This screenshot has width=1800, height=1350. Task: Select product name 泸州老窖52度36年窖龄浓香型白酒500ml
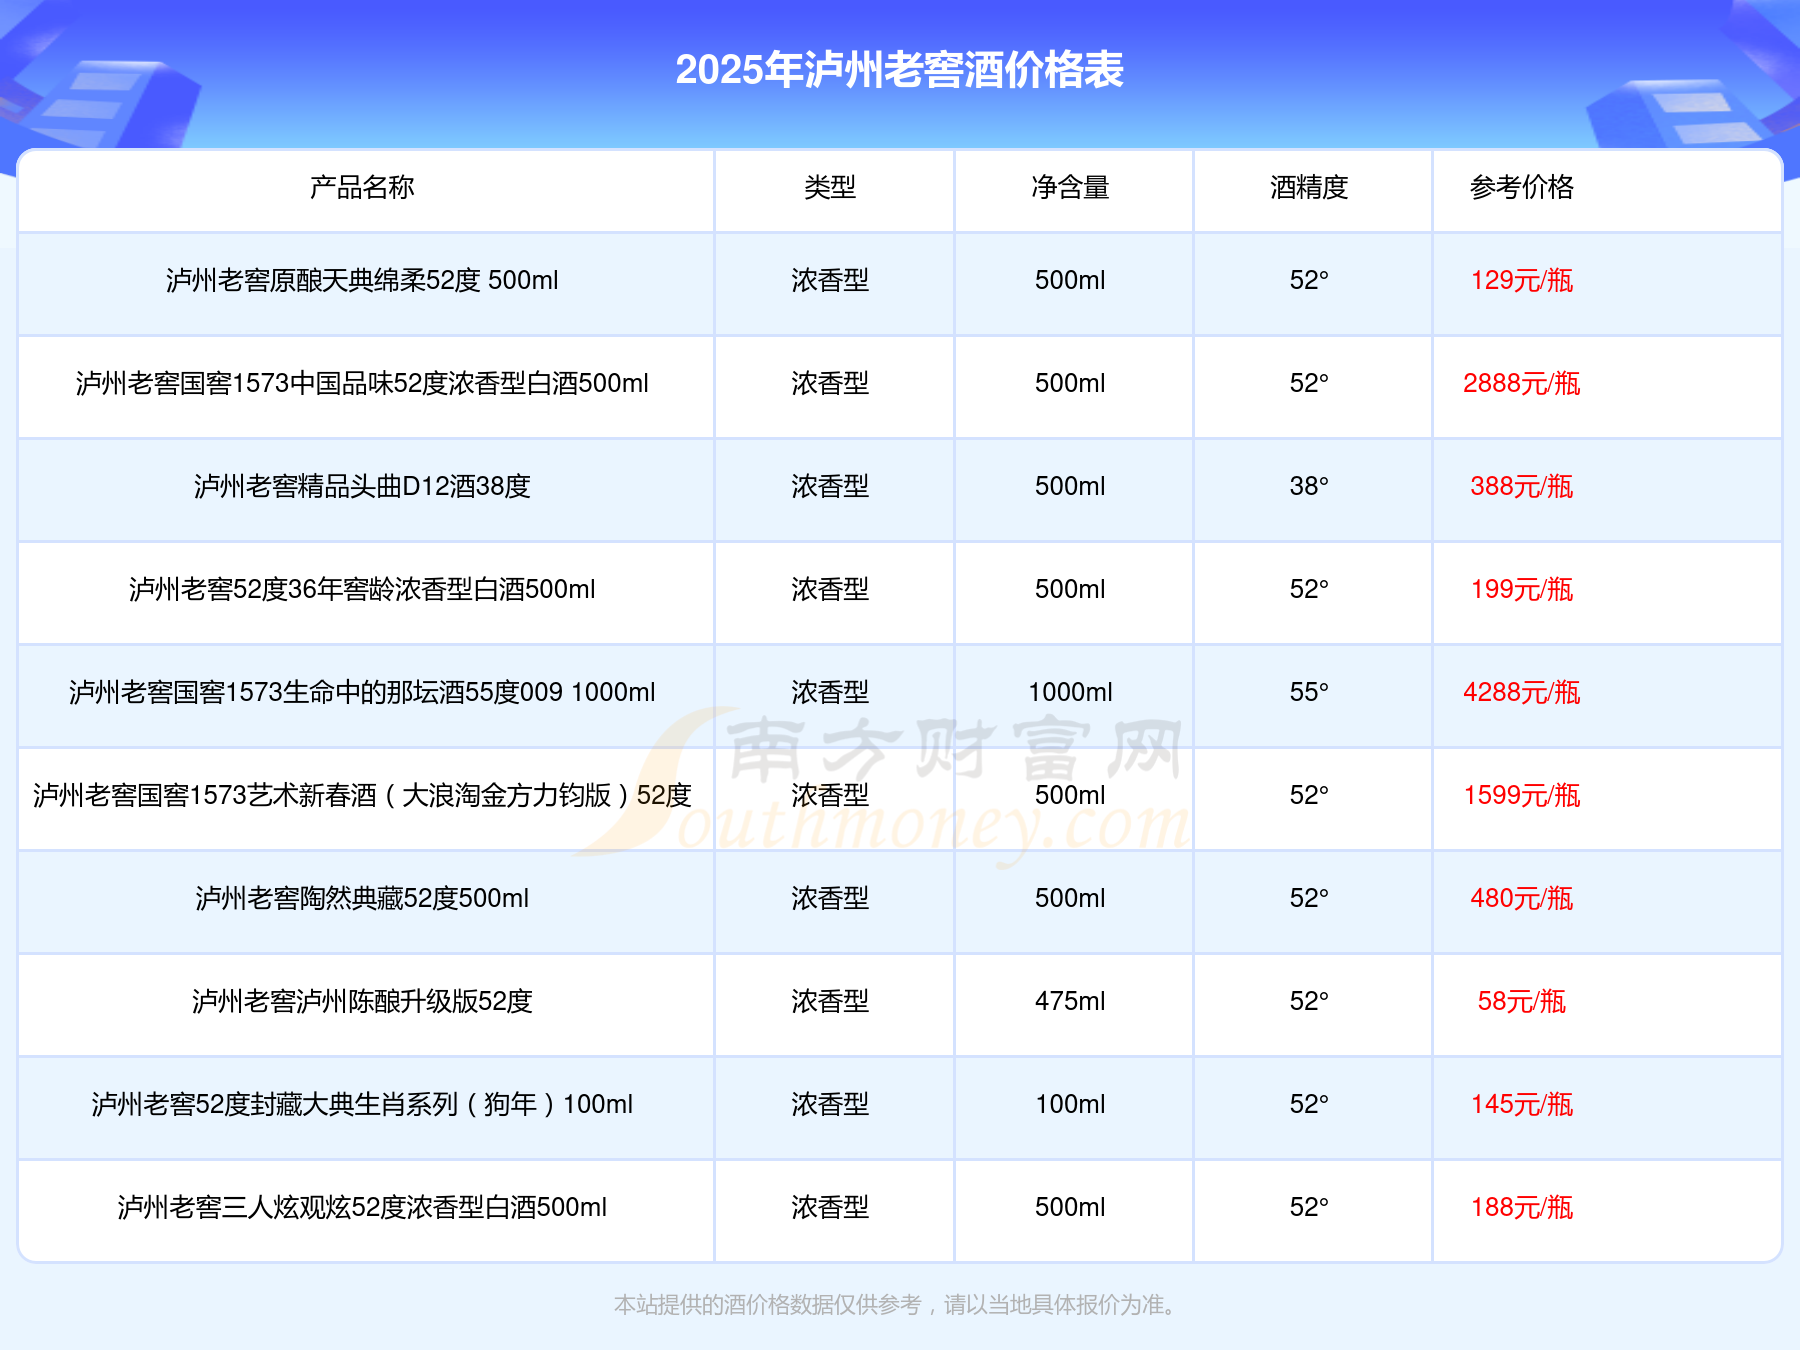[362, 589]
